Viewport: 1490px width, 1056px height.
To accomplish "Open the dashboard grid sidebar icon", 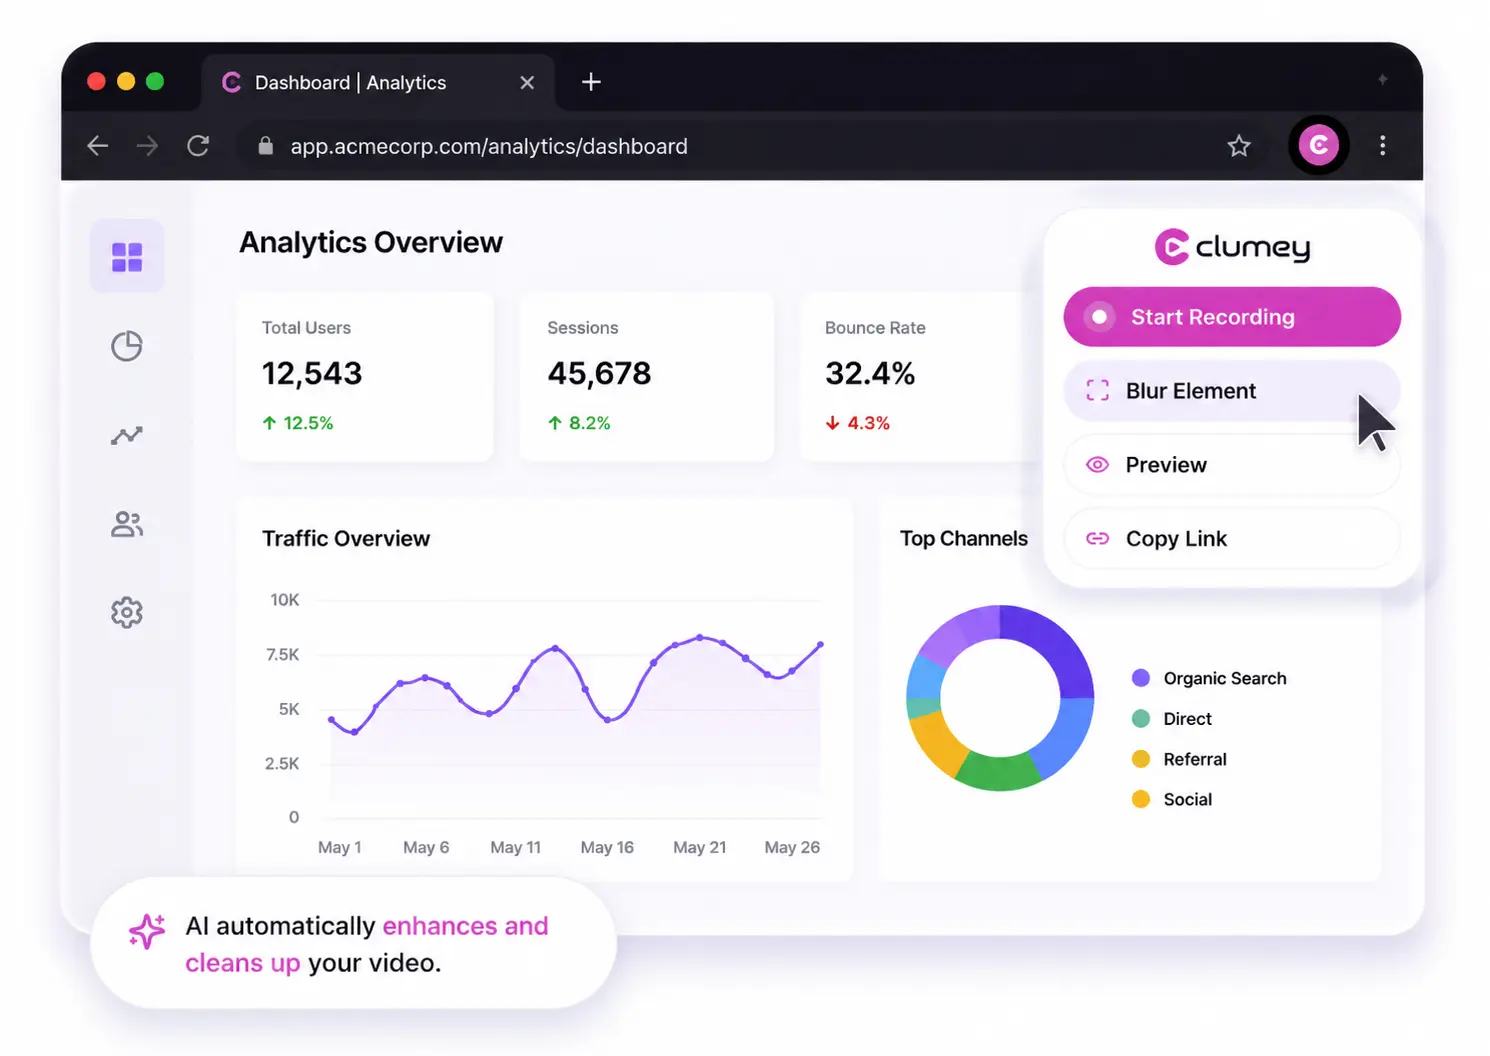I will coord(127,257).
